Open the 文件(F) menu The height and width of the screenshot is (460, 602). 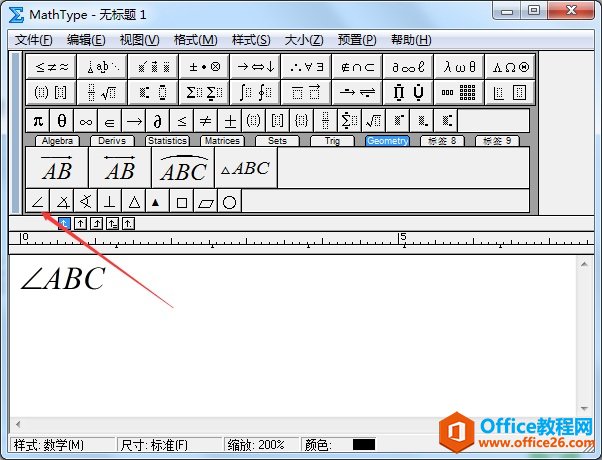click(x=33, y=40)
